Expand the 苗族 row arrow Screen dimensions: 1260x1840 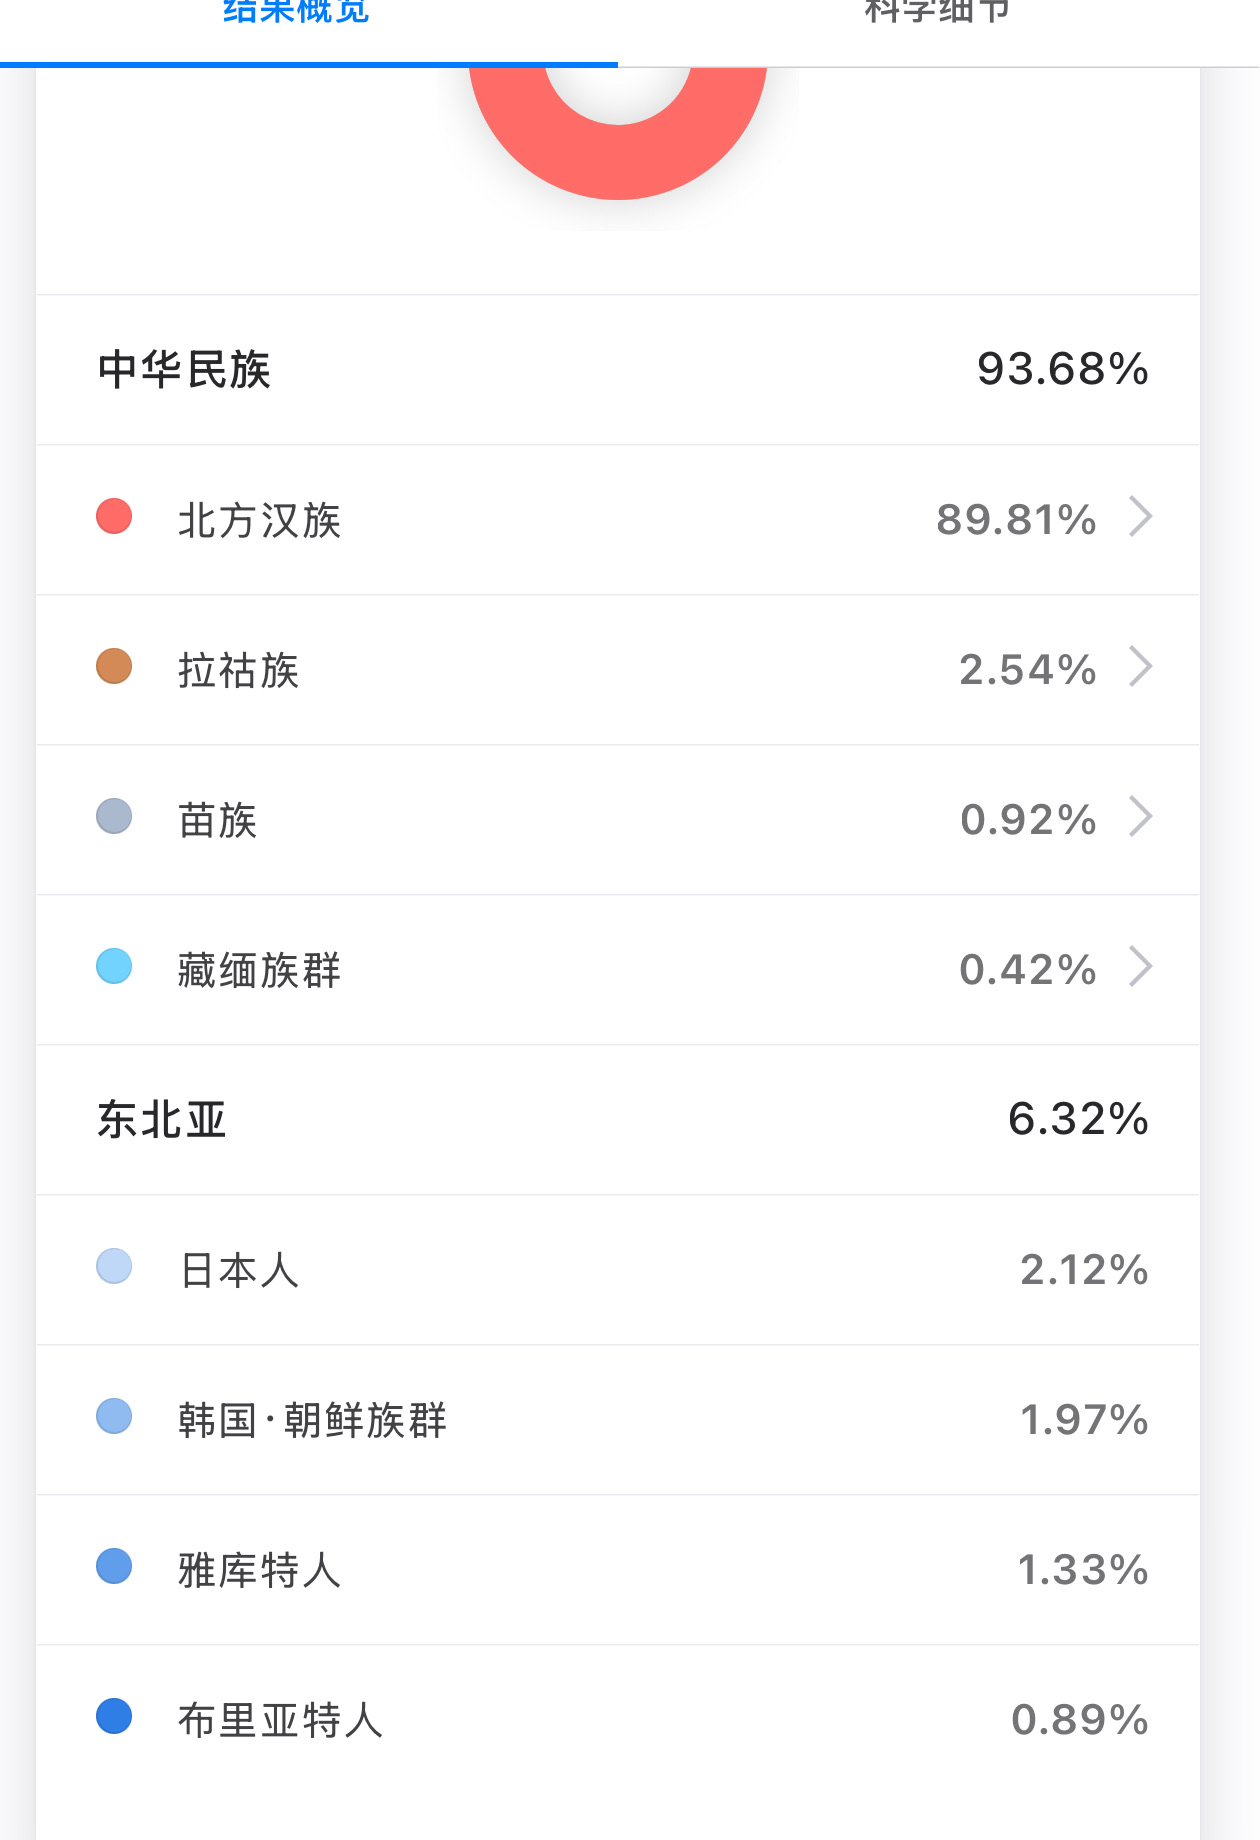pos(1140,818)
